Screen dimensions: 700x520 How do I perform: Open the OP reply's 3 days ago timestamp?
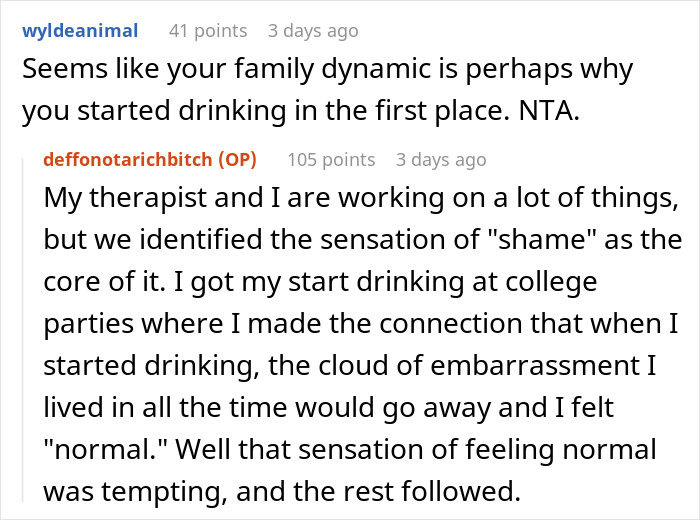point(441,160)
